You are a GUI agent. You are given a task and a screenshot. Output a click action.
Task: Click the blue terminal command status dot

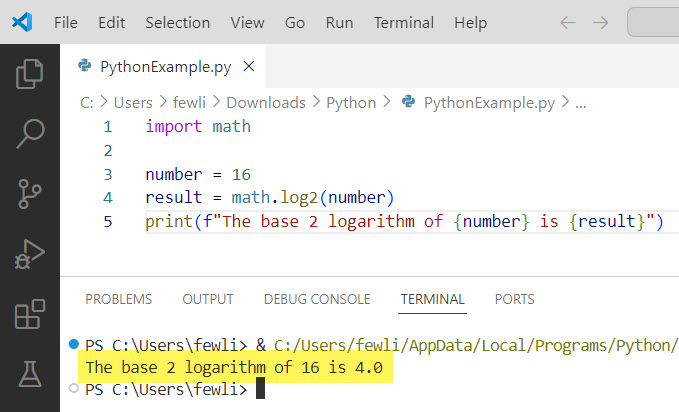pyautogui.click(x=74, y=344)
